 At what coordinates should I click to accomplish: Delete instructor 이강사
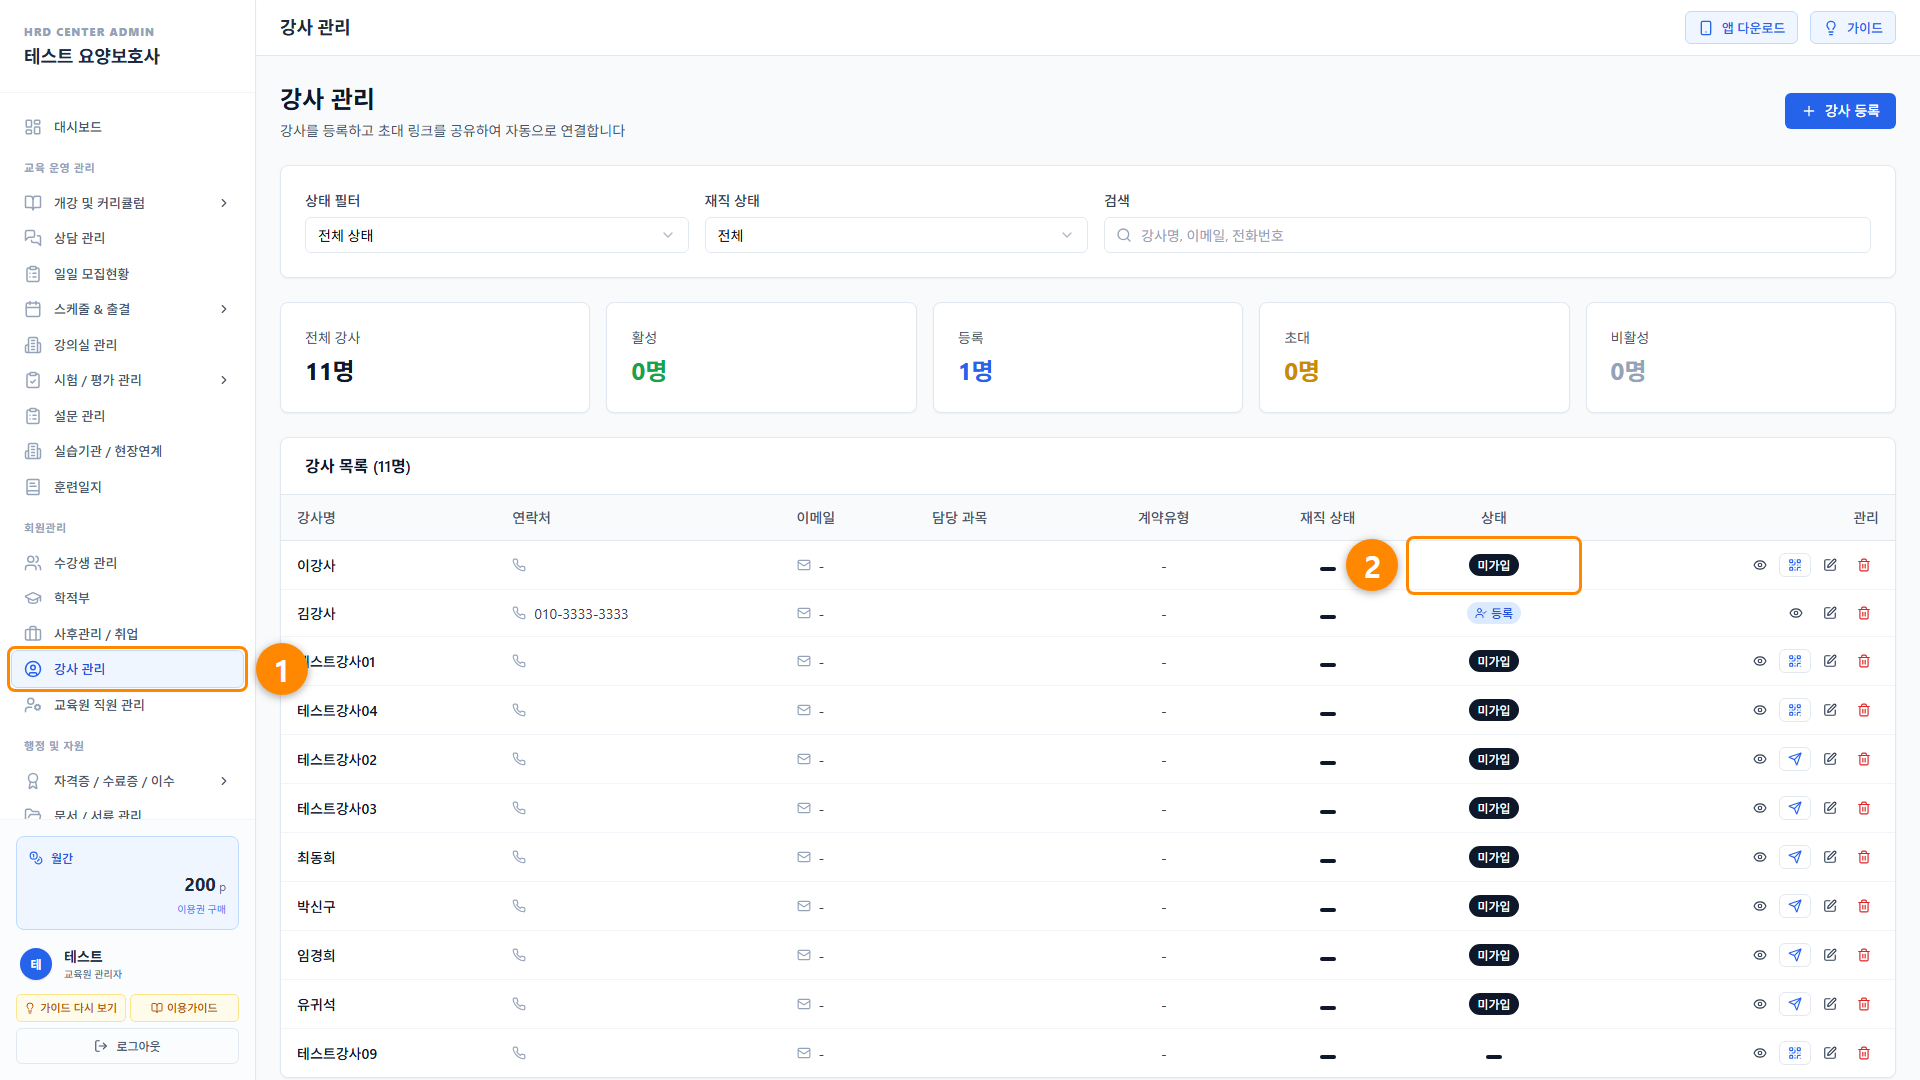click(1864, 565)
